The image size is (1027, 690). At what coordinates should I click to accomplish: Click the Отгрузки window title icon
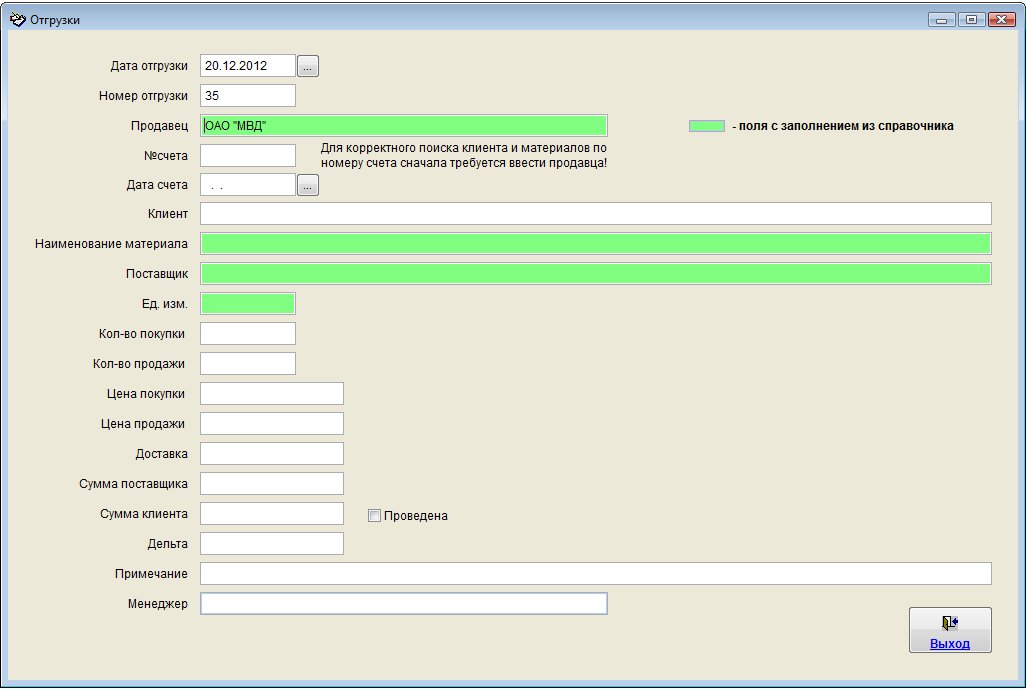(x=17, y=20)
